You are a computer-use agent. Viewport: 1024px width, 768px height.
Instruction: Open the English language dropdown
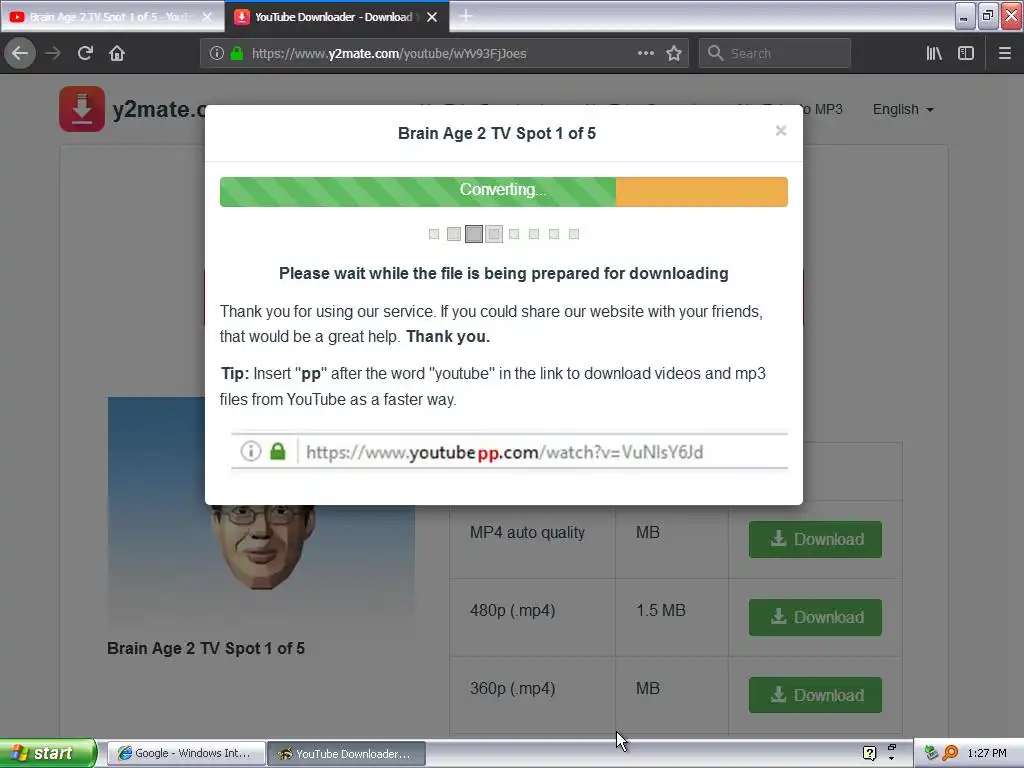pyautogui.click(x=903, y=109)
